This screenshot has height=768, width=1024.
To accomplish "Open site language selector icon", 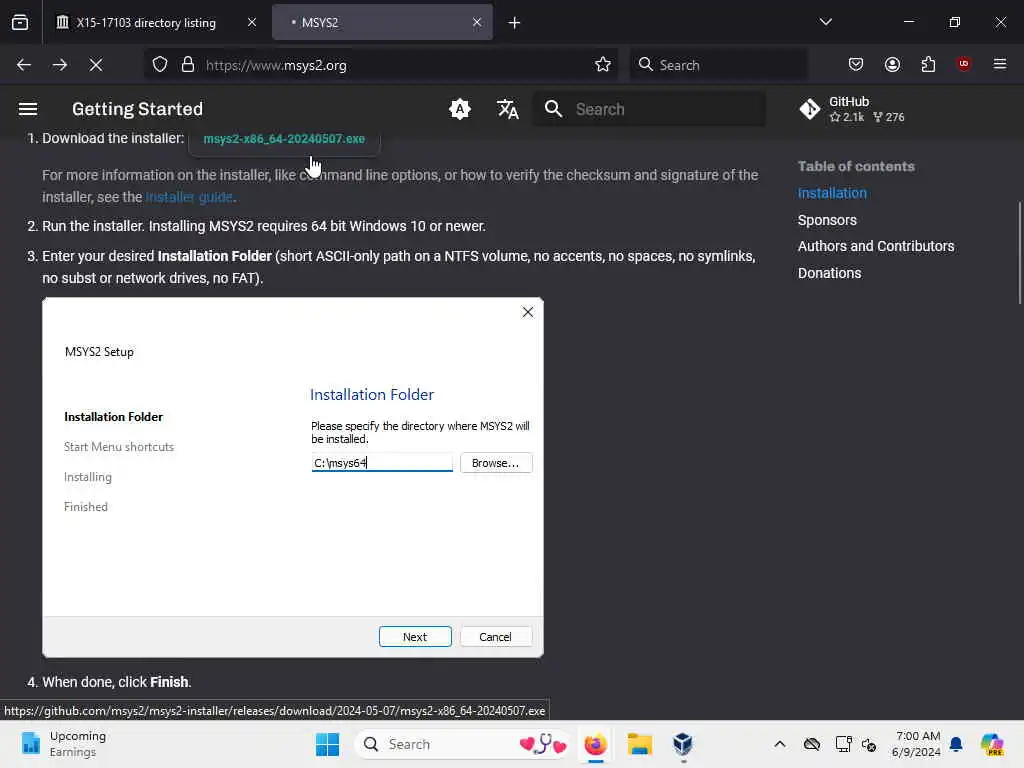I will coord(507,109).
